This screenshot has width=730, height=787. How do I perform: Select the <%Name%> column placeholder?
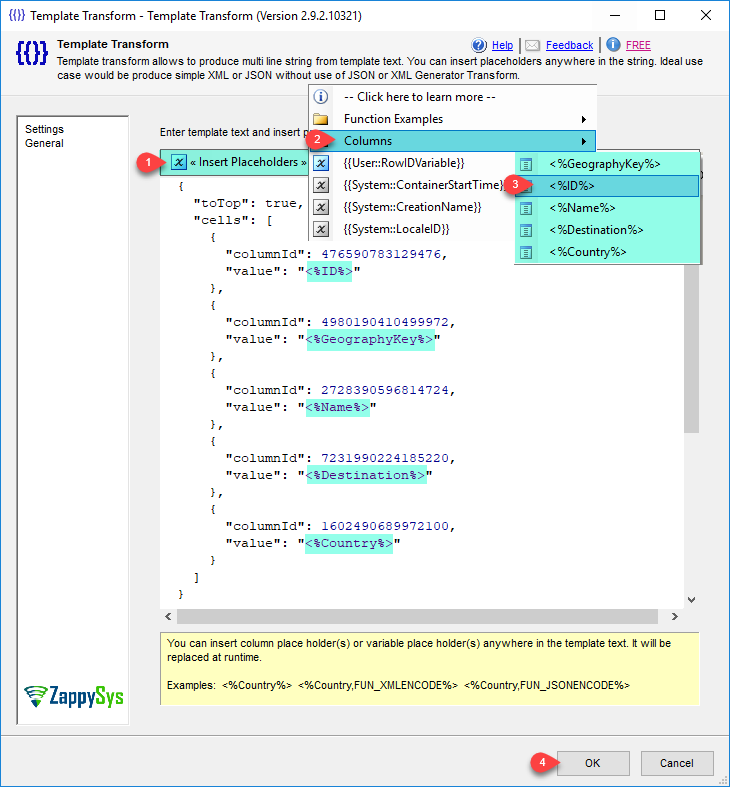[x=607, y=208]
